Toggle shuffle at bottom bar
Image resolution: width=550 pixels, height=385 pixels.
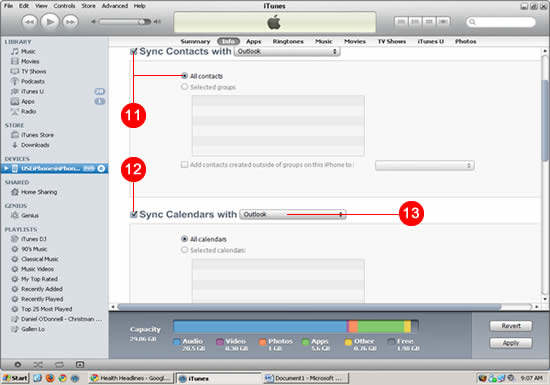(38, 365)
